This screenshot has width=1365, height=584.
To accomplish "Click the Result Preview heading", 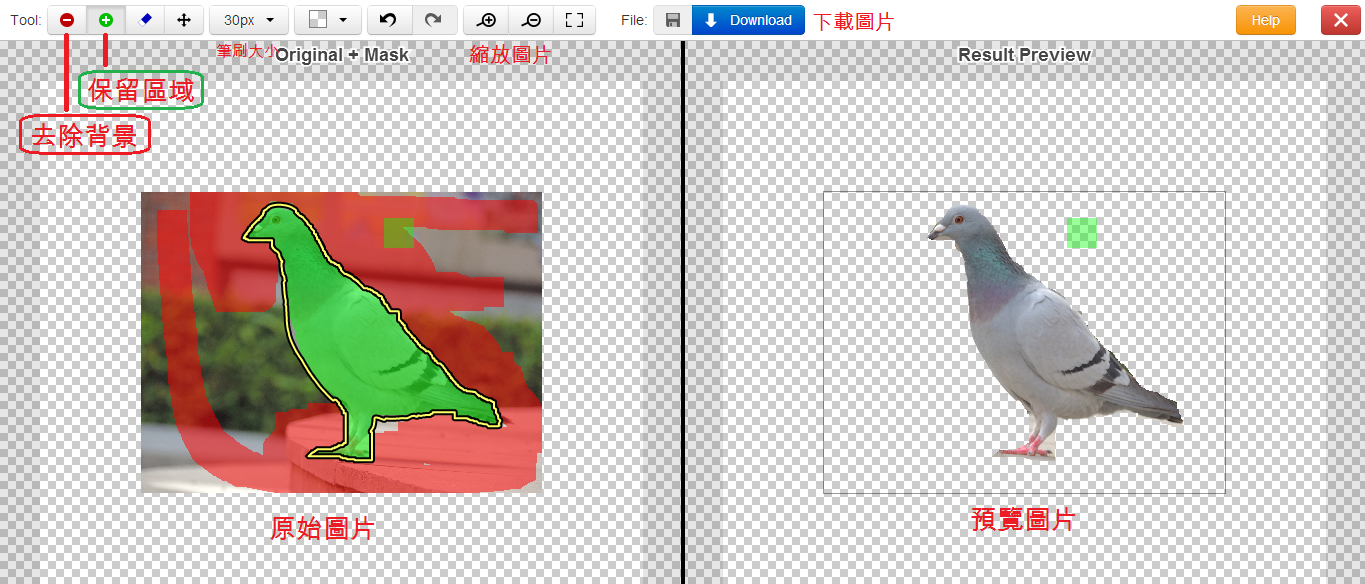I will [1024, 55].
